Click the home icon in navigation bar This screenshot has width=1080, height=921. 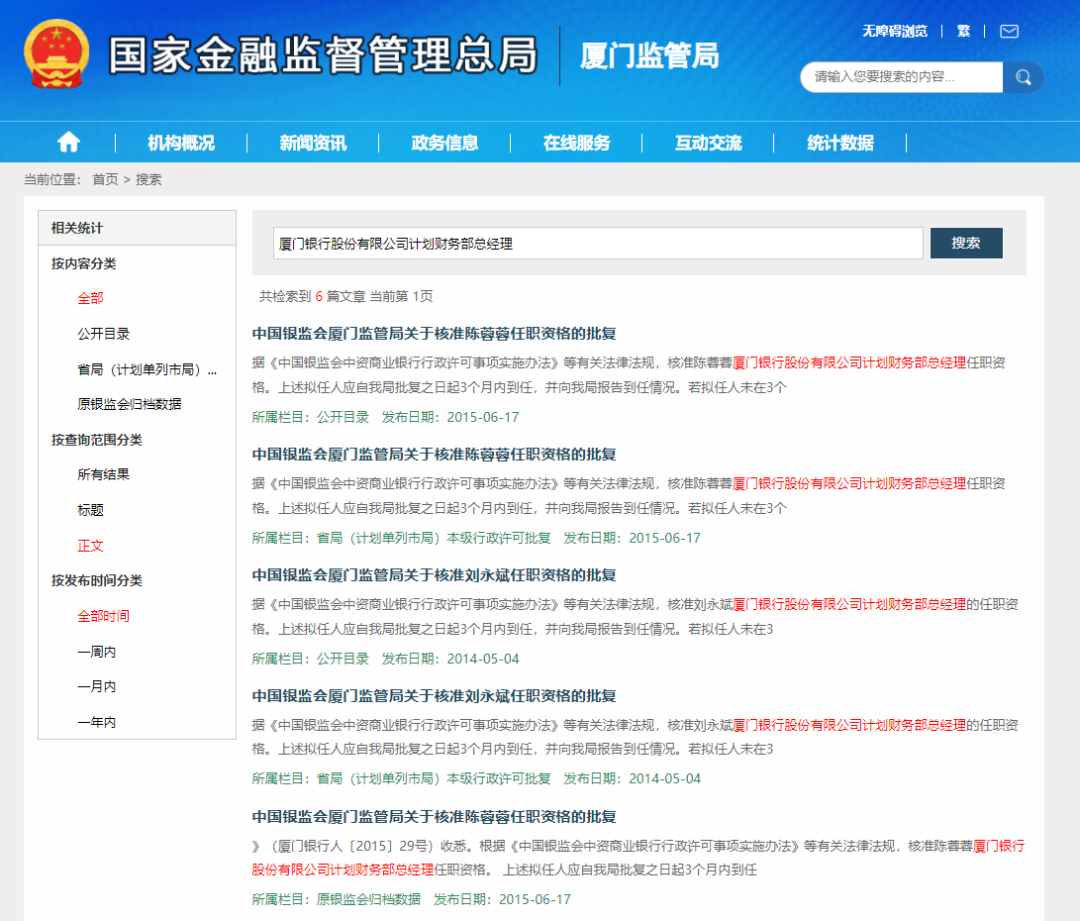pyautogui.click(x=68, y=143)
